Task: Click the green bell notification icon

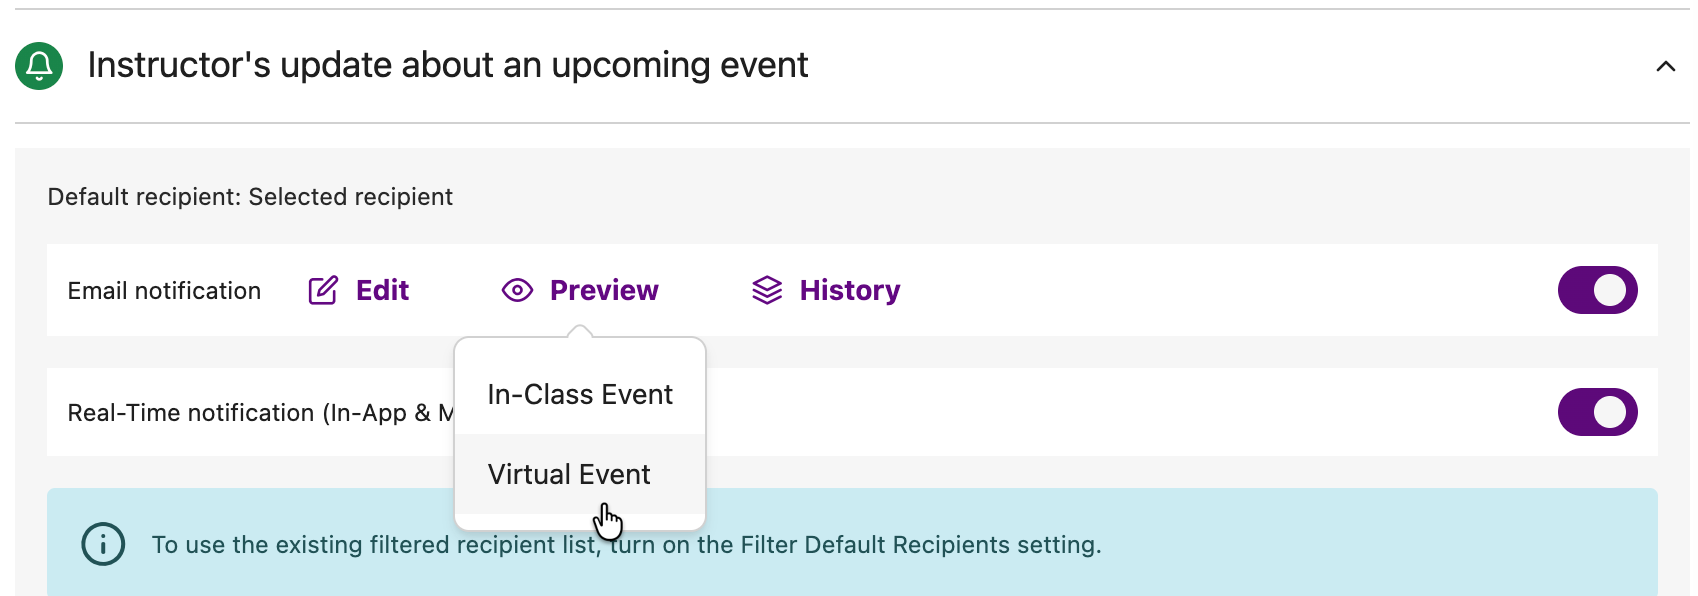Action: click(39, 66)
